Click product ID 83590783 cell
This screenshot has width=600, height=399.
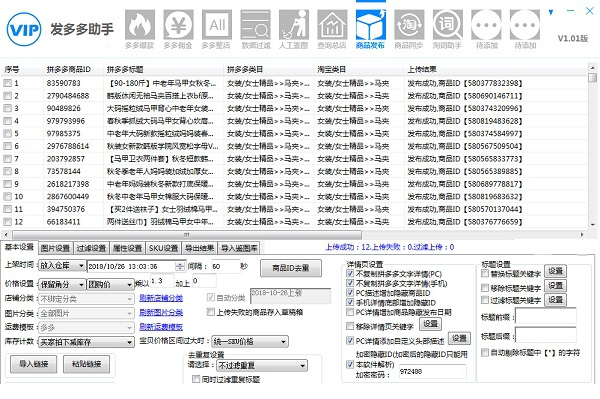tap(64, 83)
